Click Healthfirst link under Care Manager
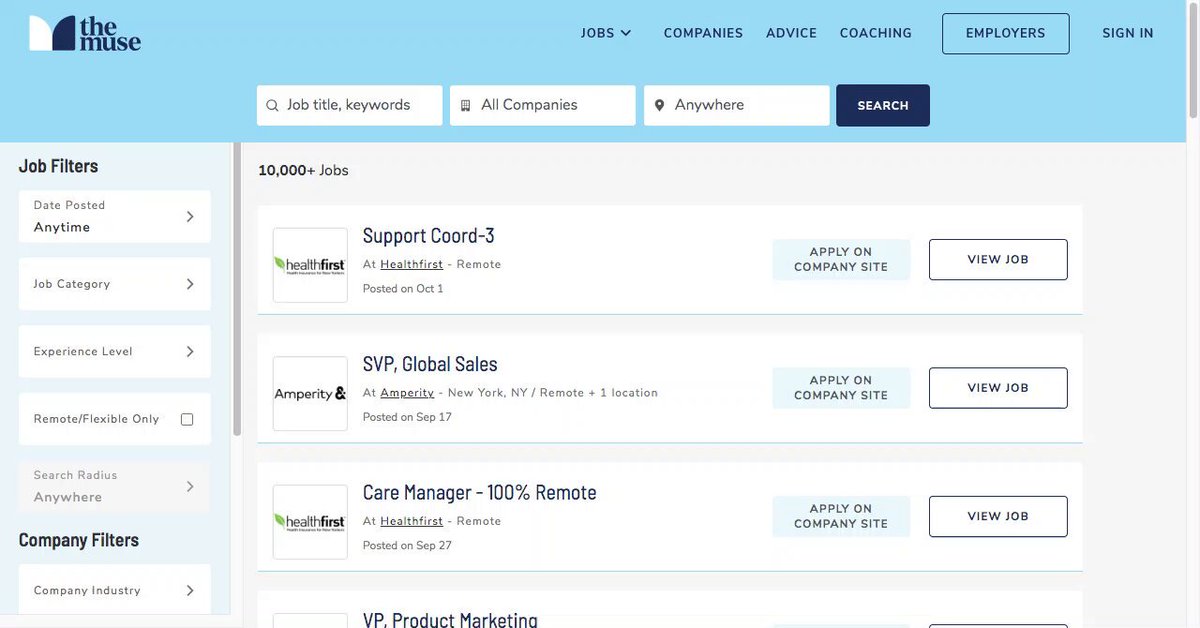Screen dimensions: 1200x628 411,521
